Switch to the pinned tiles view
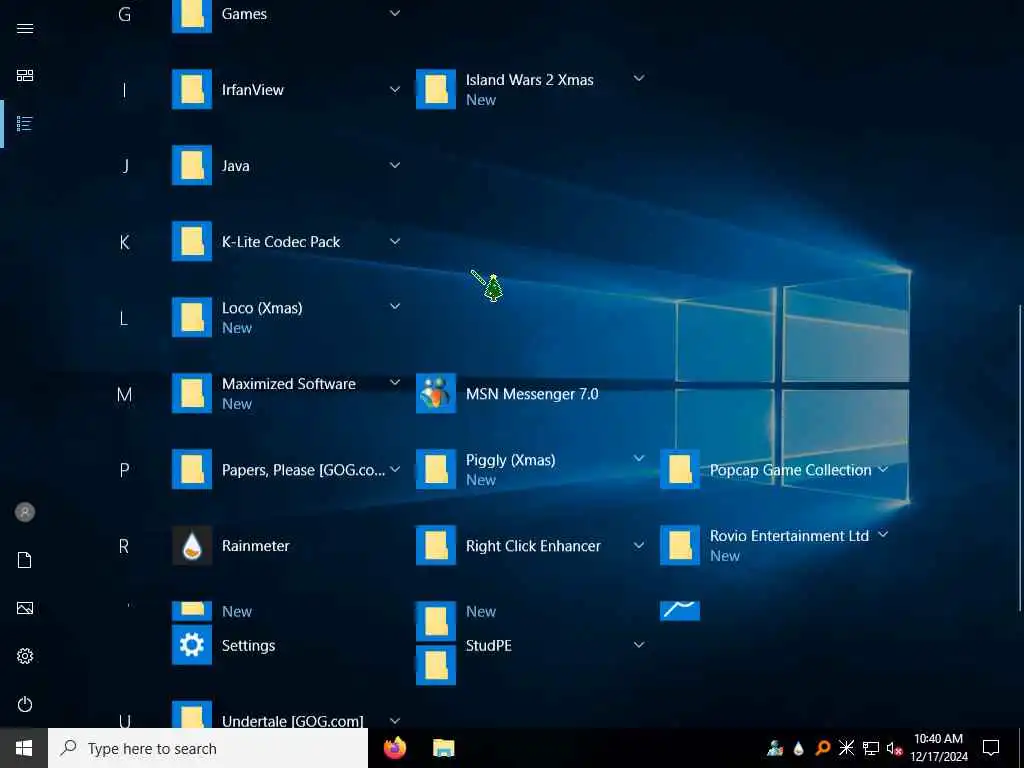The width and height of the screenshot is (1024, 768). 25,76
